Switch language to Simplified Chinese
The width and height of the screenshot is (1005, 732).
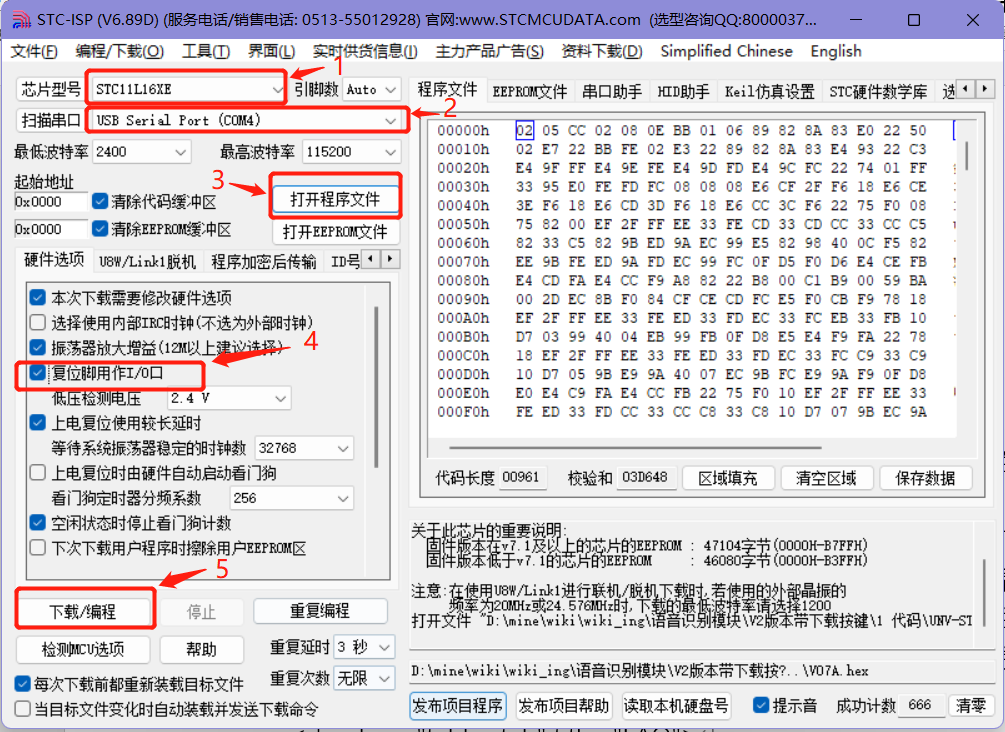click(x=726, y=51)
